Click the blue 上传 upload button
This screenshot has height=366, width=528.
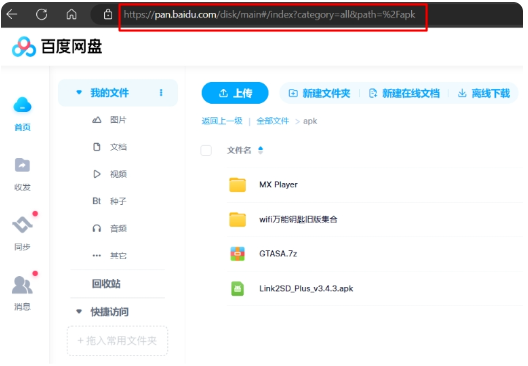tap(235, 93)
